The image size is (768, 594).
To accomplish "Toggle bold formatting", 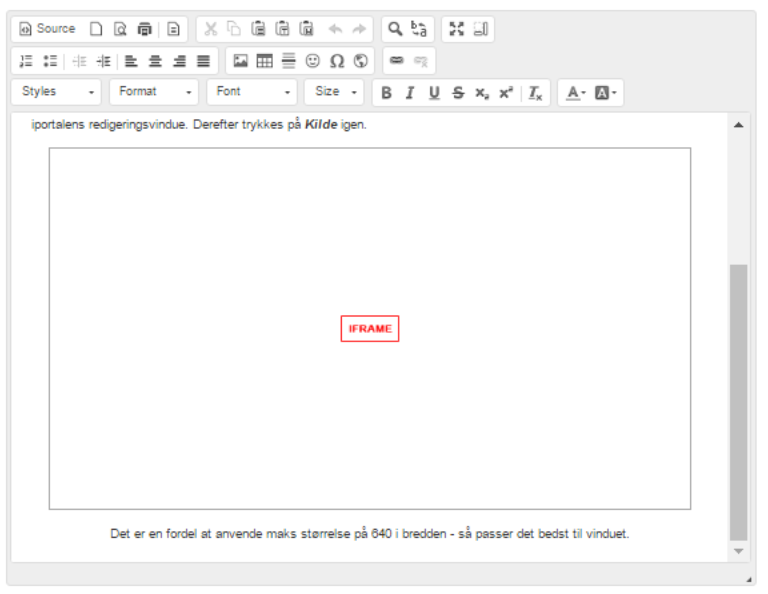I will pos(386,93).
